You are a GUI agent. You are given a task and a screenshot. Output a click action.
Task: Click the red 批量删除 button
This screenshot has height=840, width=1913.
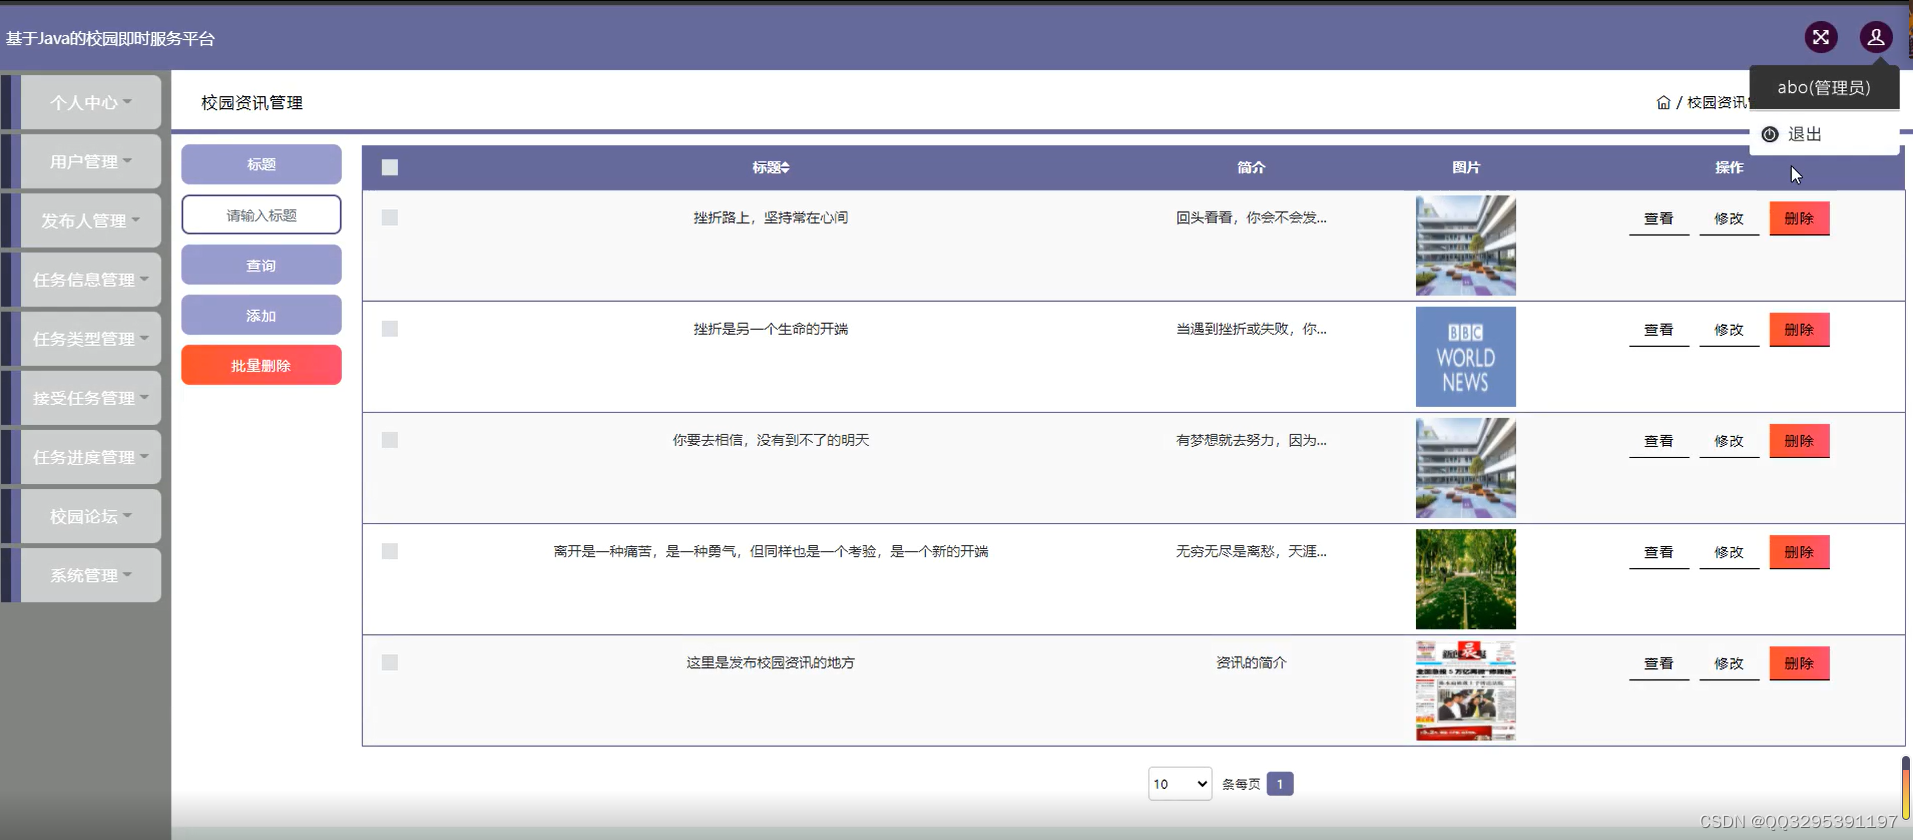261,365
